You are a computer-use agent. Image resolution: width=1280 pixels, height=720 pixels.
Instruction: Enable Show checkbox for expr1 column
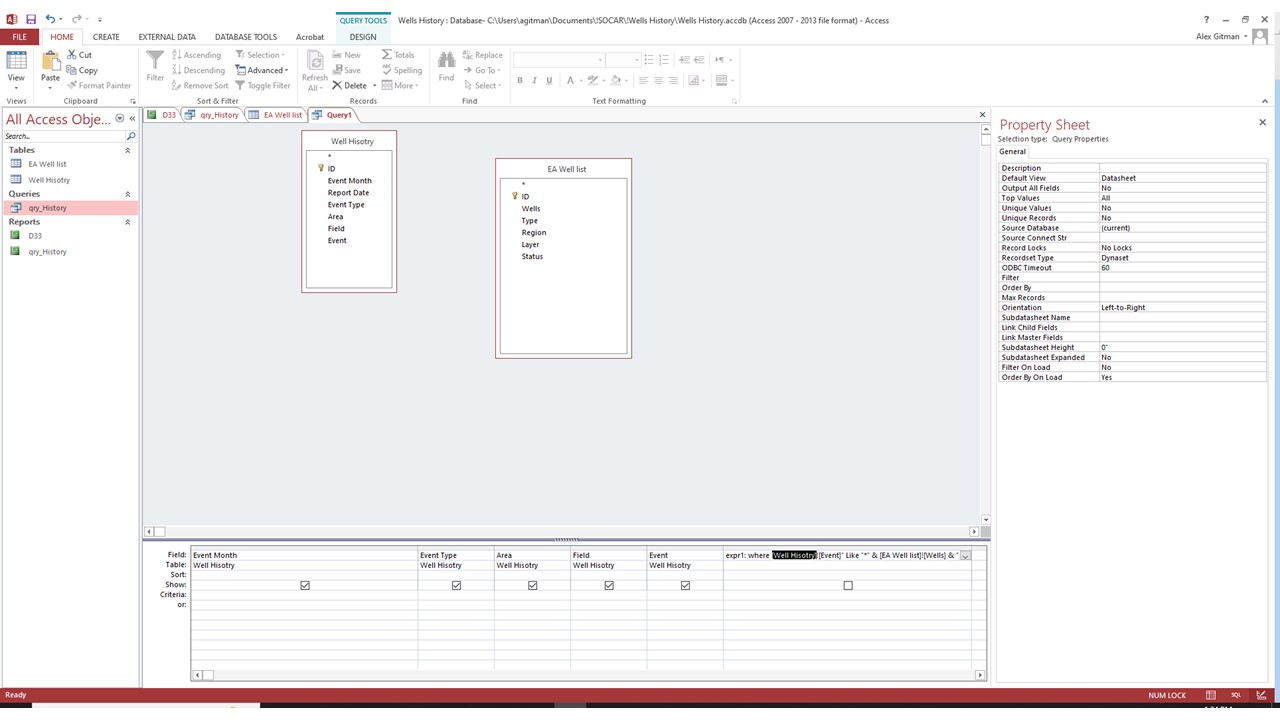pos(848,585)
